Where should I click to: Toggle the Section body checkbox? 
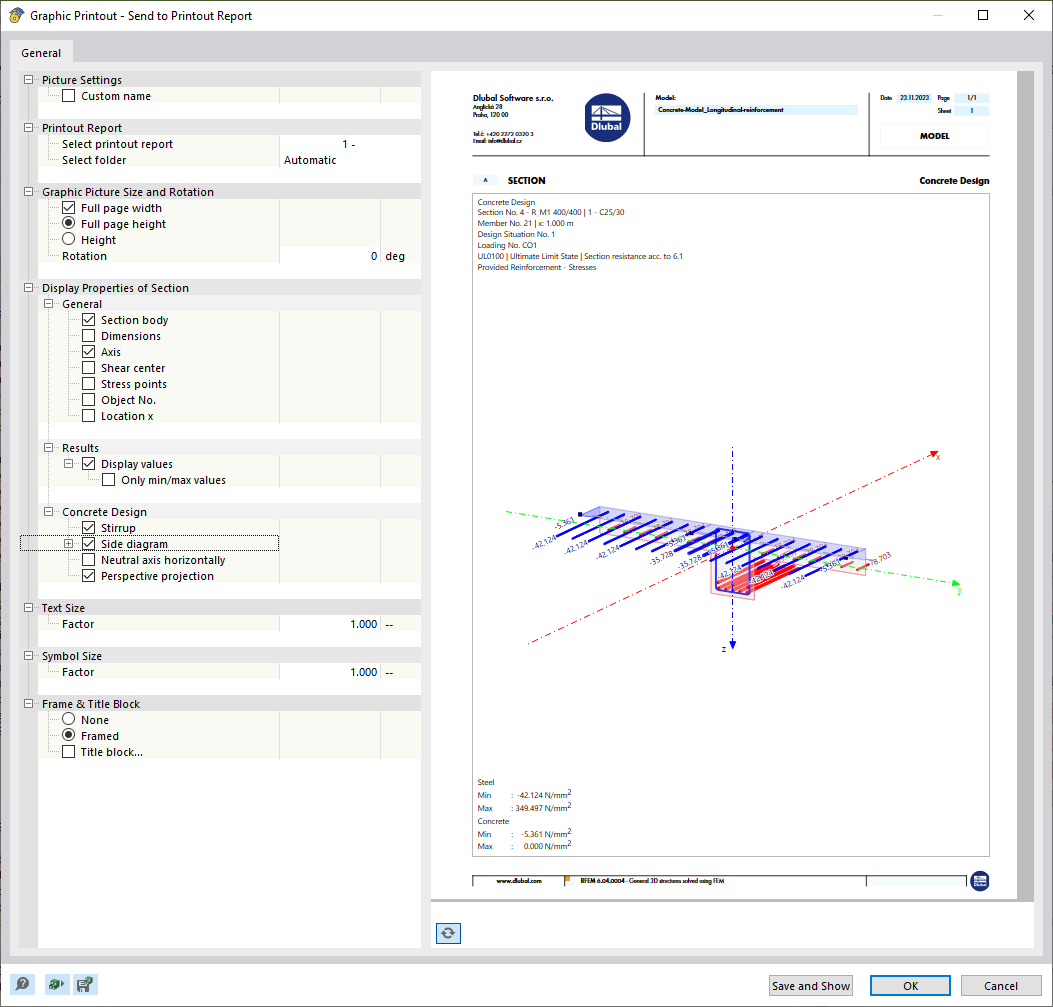click(89, 320)
